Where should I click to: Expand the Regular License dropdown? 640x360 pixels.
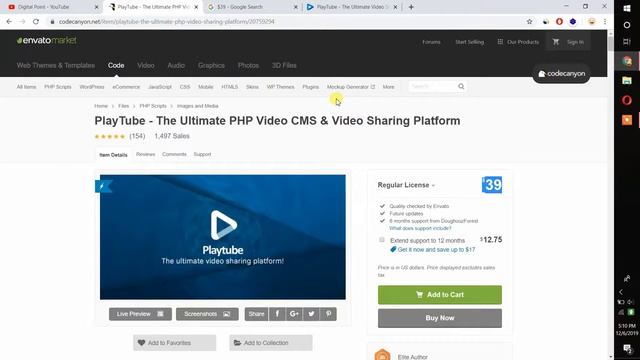[x=406, y=185]
